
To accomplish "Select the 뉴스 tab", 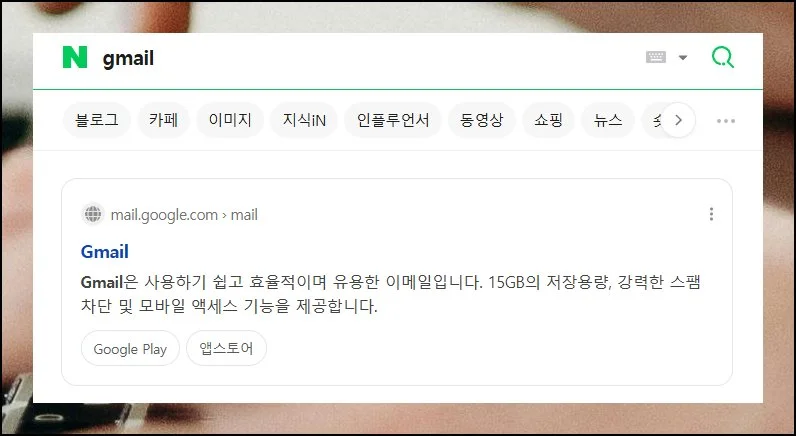I will pos(608,120).
